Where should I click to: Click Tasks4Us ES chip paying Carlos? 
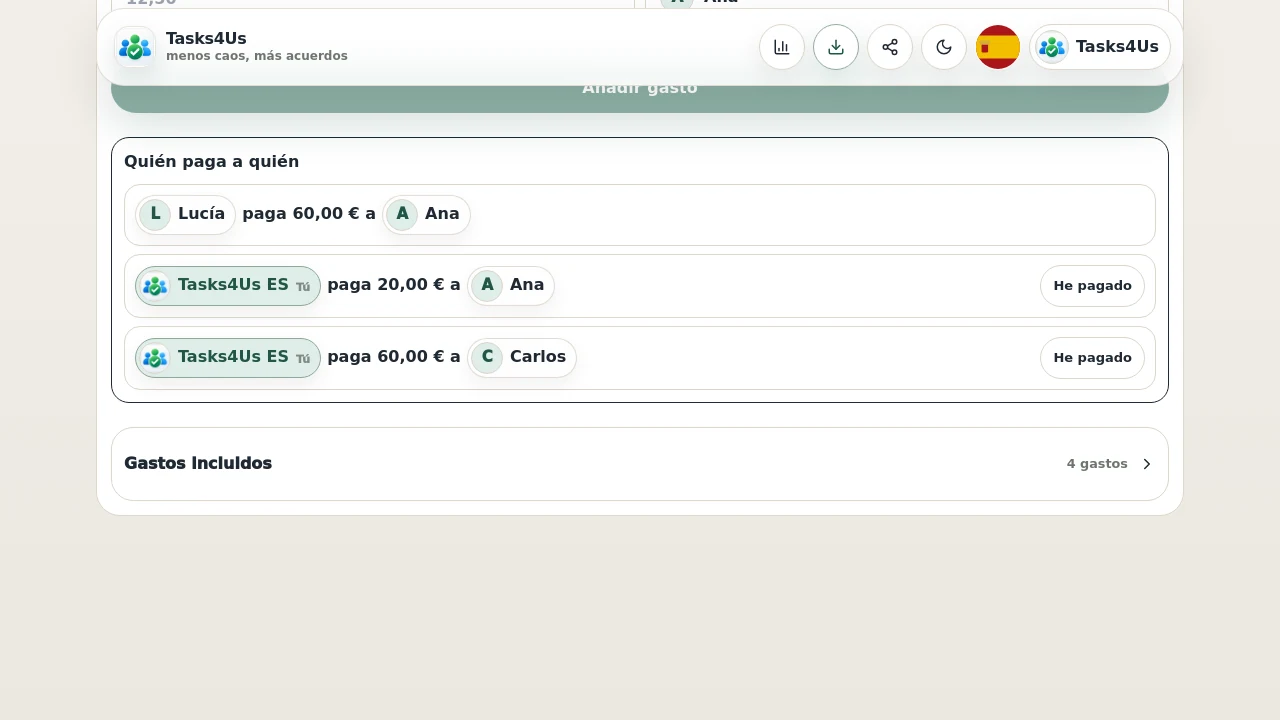228,358
